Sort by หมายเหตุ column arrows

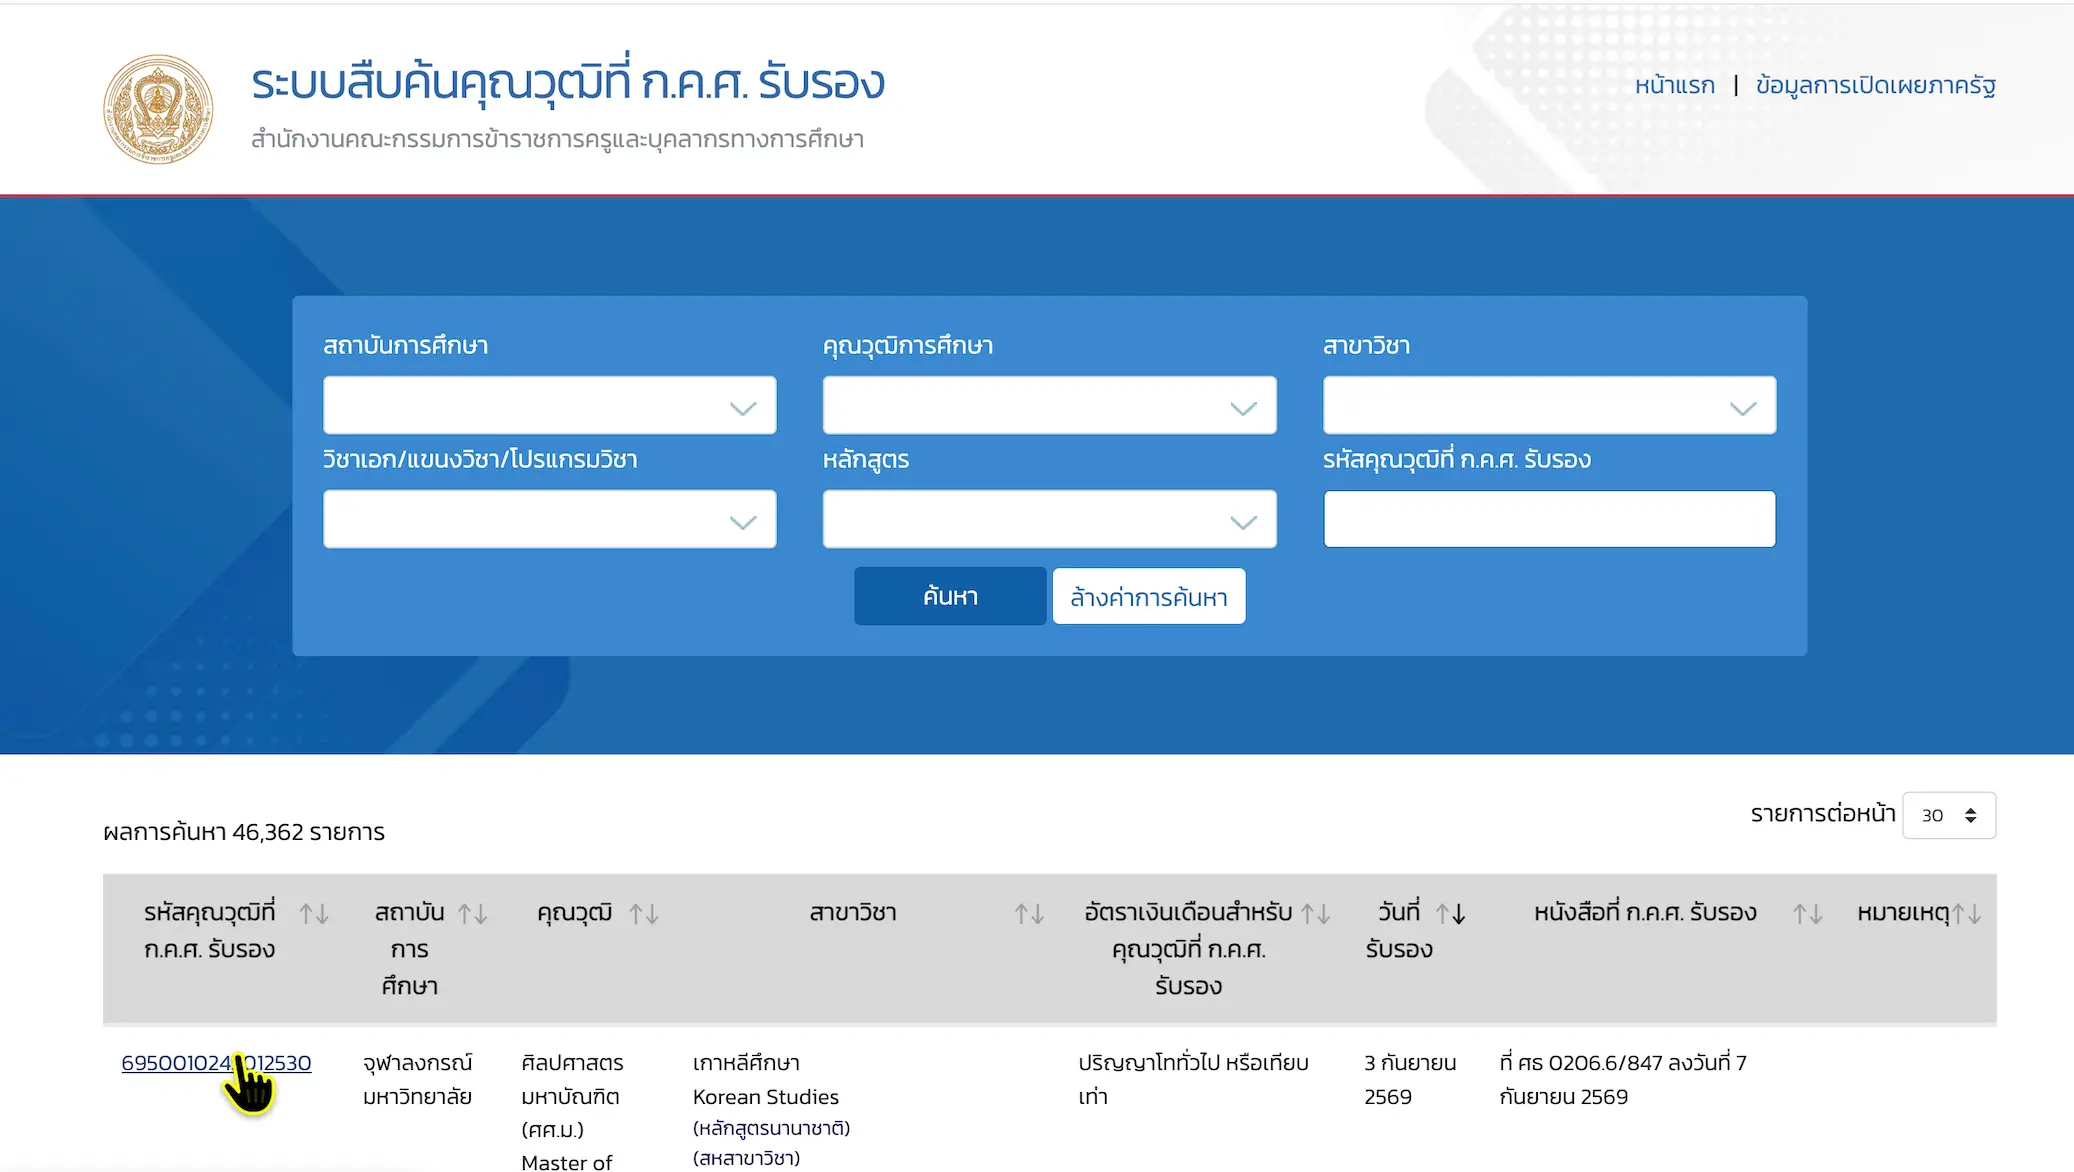click(1966, 913)
